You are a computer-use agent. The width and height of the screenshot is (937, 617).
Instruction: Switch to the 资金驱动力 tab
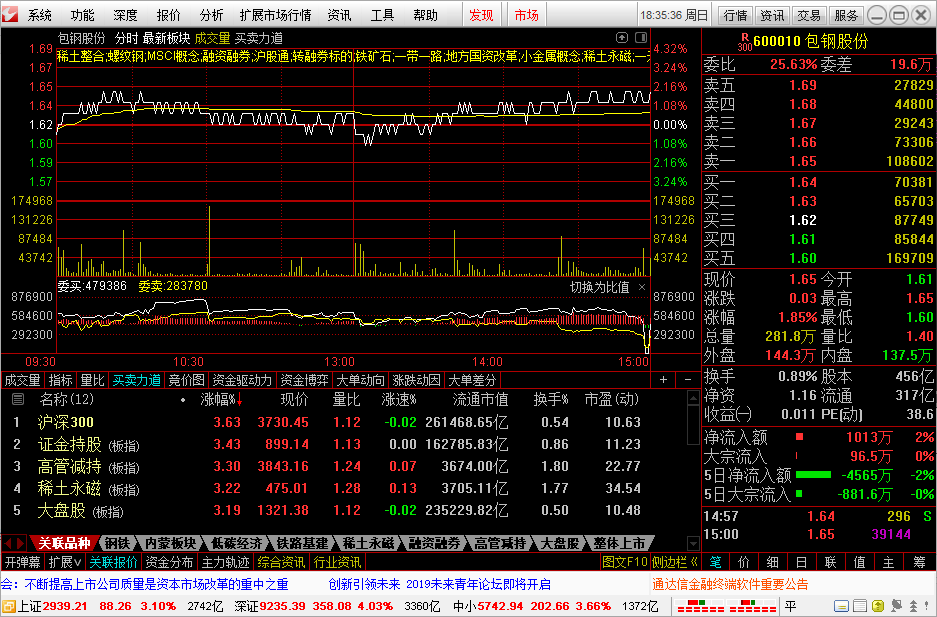pyautogui.click(x=242, y=380)
